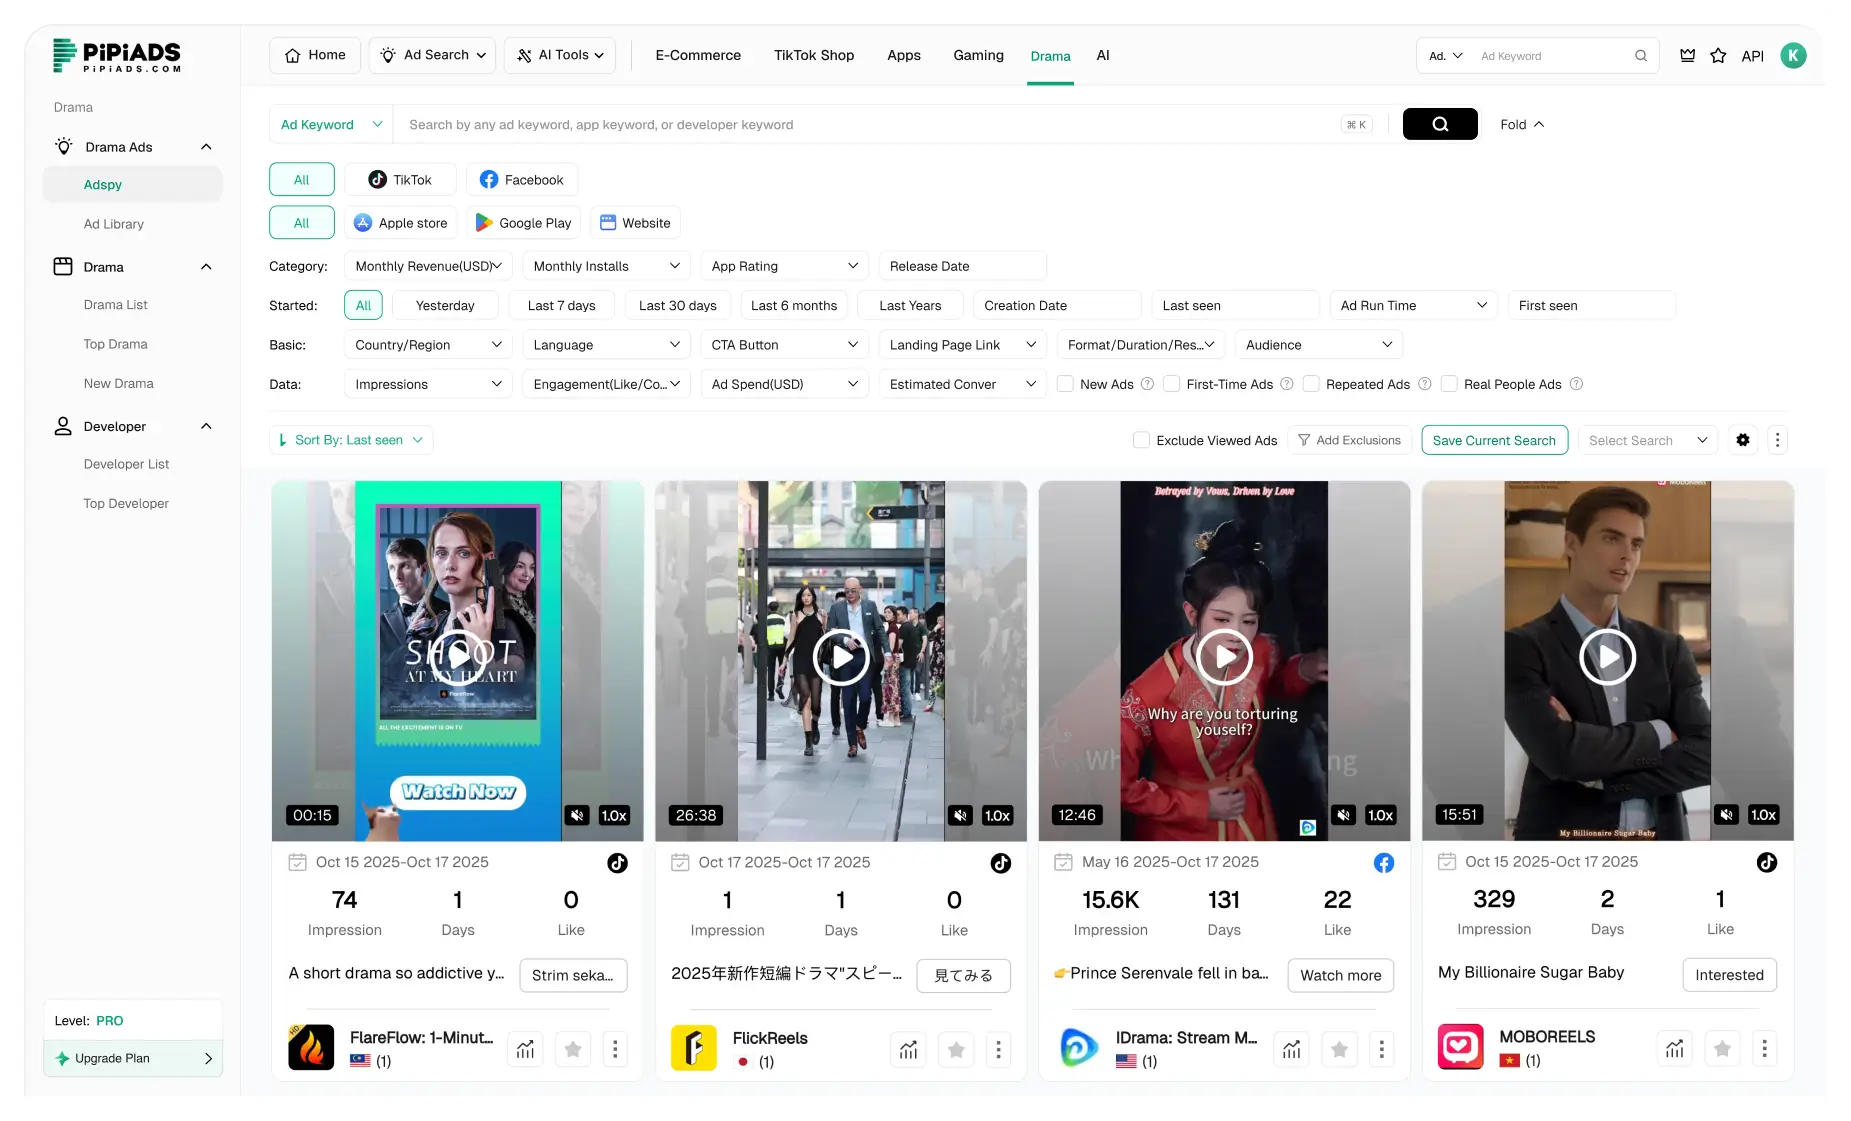Toggle the Real People Ads checkbox
The image size is (1851, 1121).
tap(1449, 384)
